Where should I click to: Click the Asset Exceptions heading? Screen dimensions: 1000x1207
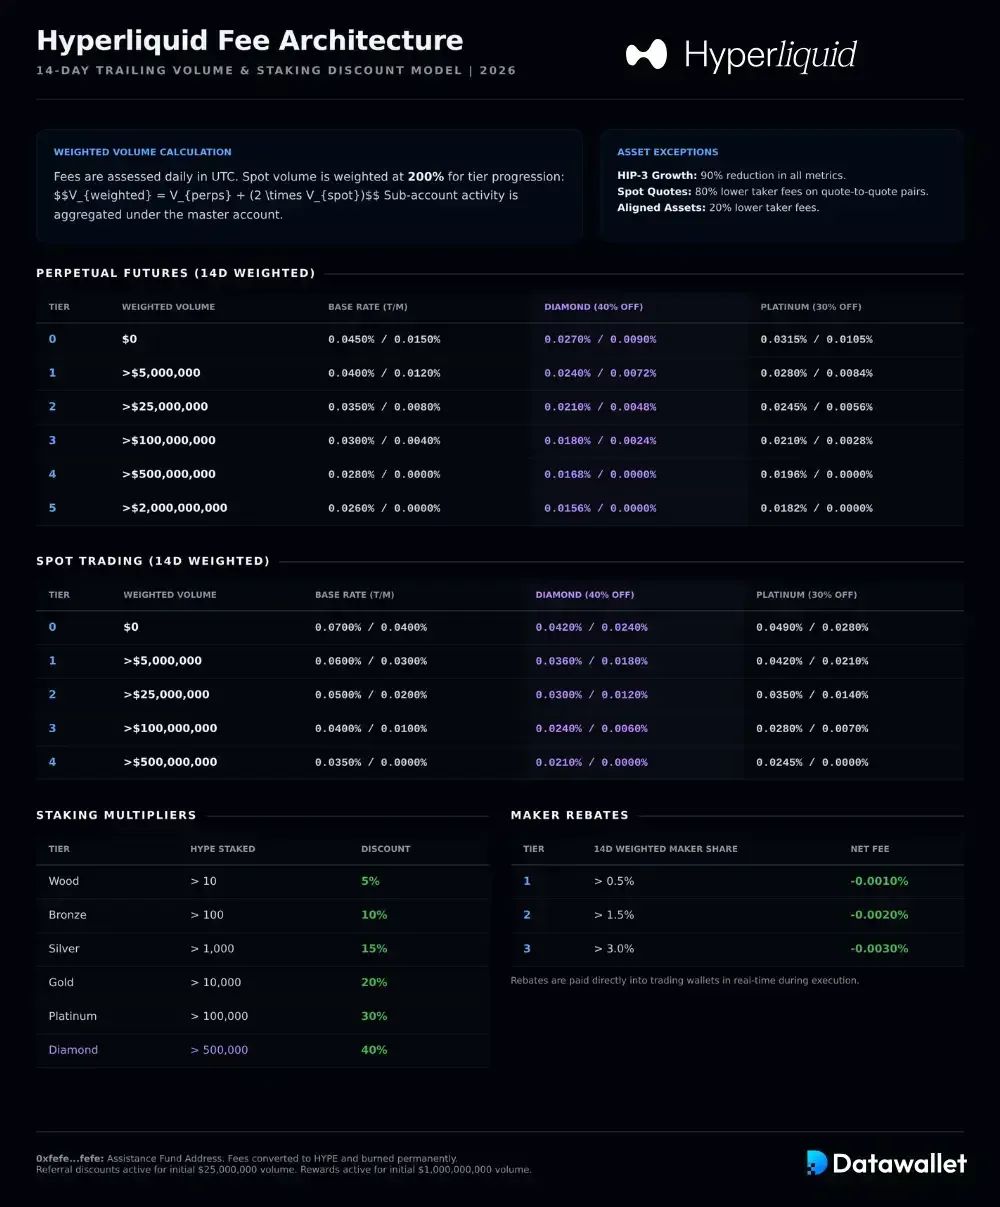pyautogui.click(x=668, y=152)
